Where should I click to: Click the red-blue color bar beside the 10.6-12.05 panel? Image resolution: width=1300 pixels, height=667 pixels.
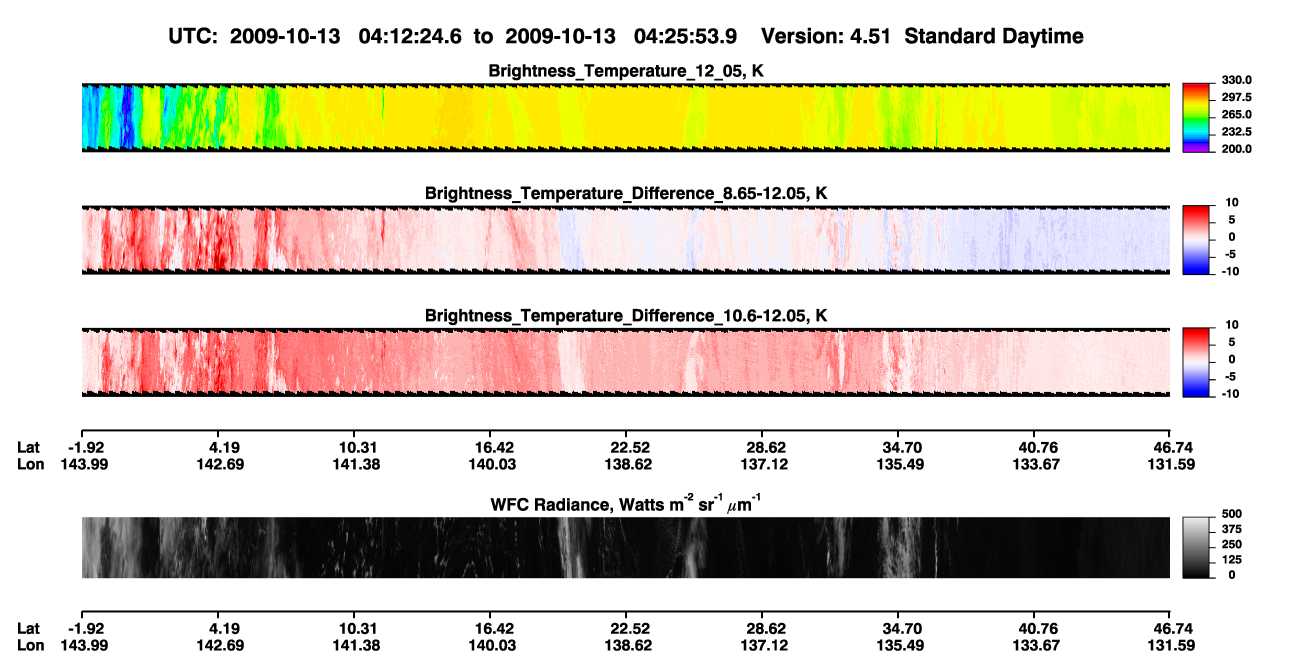pyautogui.click(x=1195, y=362)
